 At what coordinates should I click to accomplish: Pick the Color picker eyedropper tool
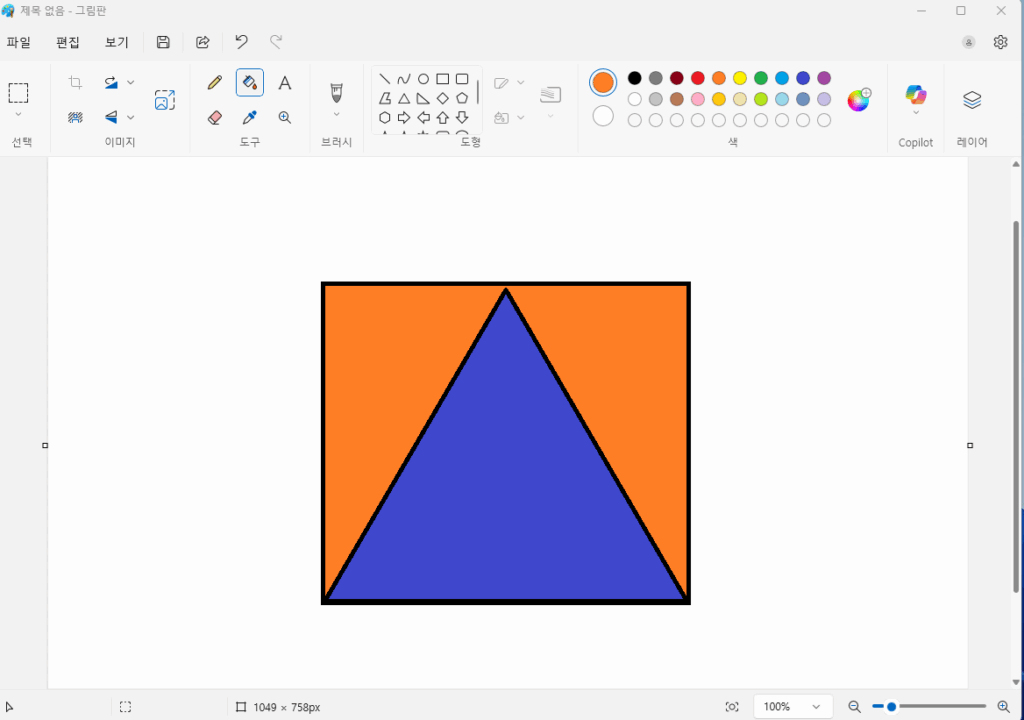pos(250,117)
